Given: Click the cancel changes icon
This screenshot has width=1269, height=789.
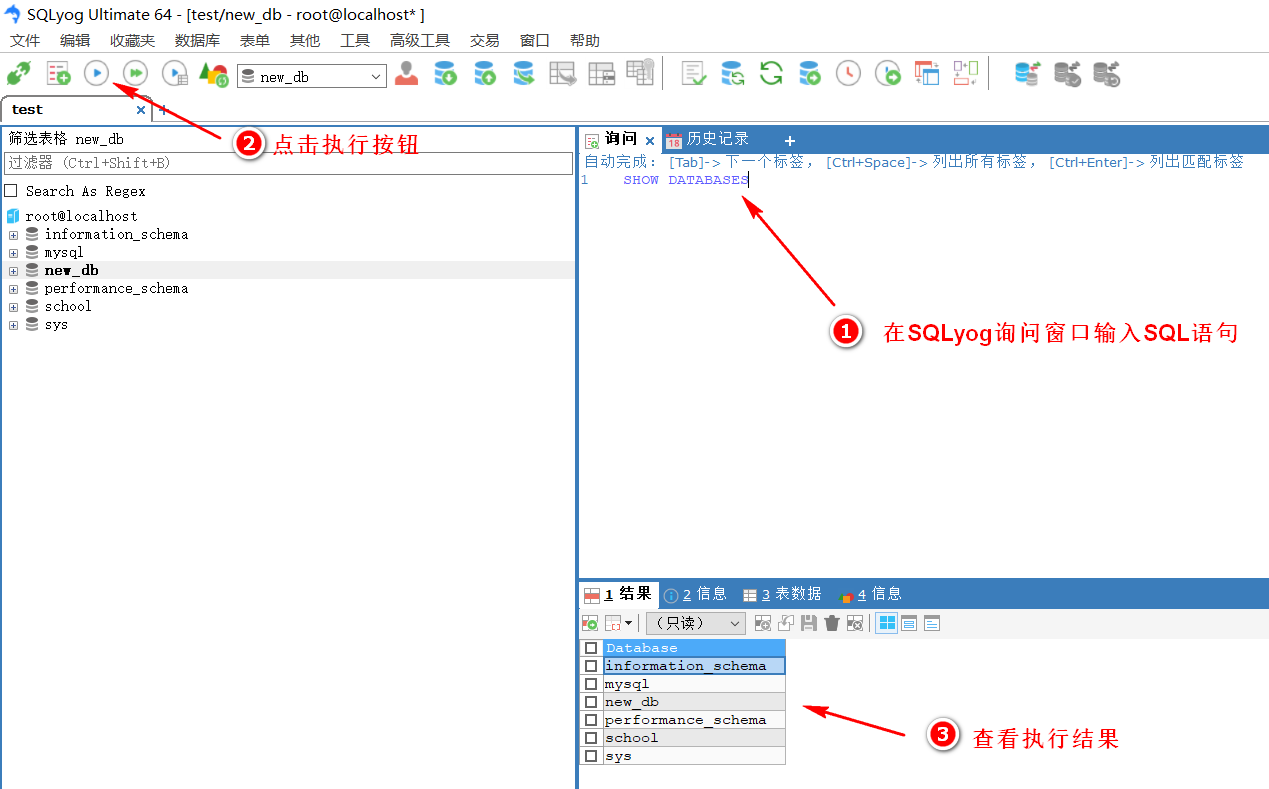Looking at the screenshot, I should click(855, 623).
